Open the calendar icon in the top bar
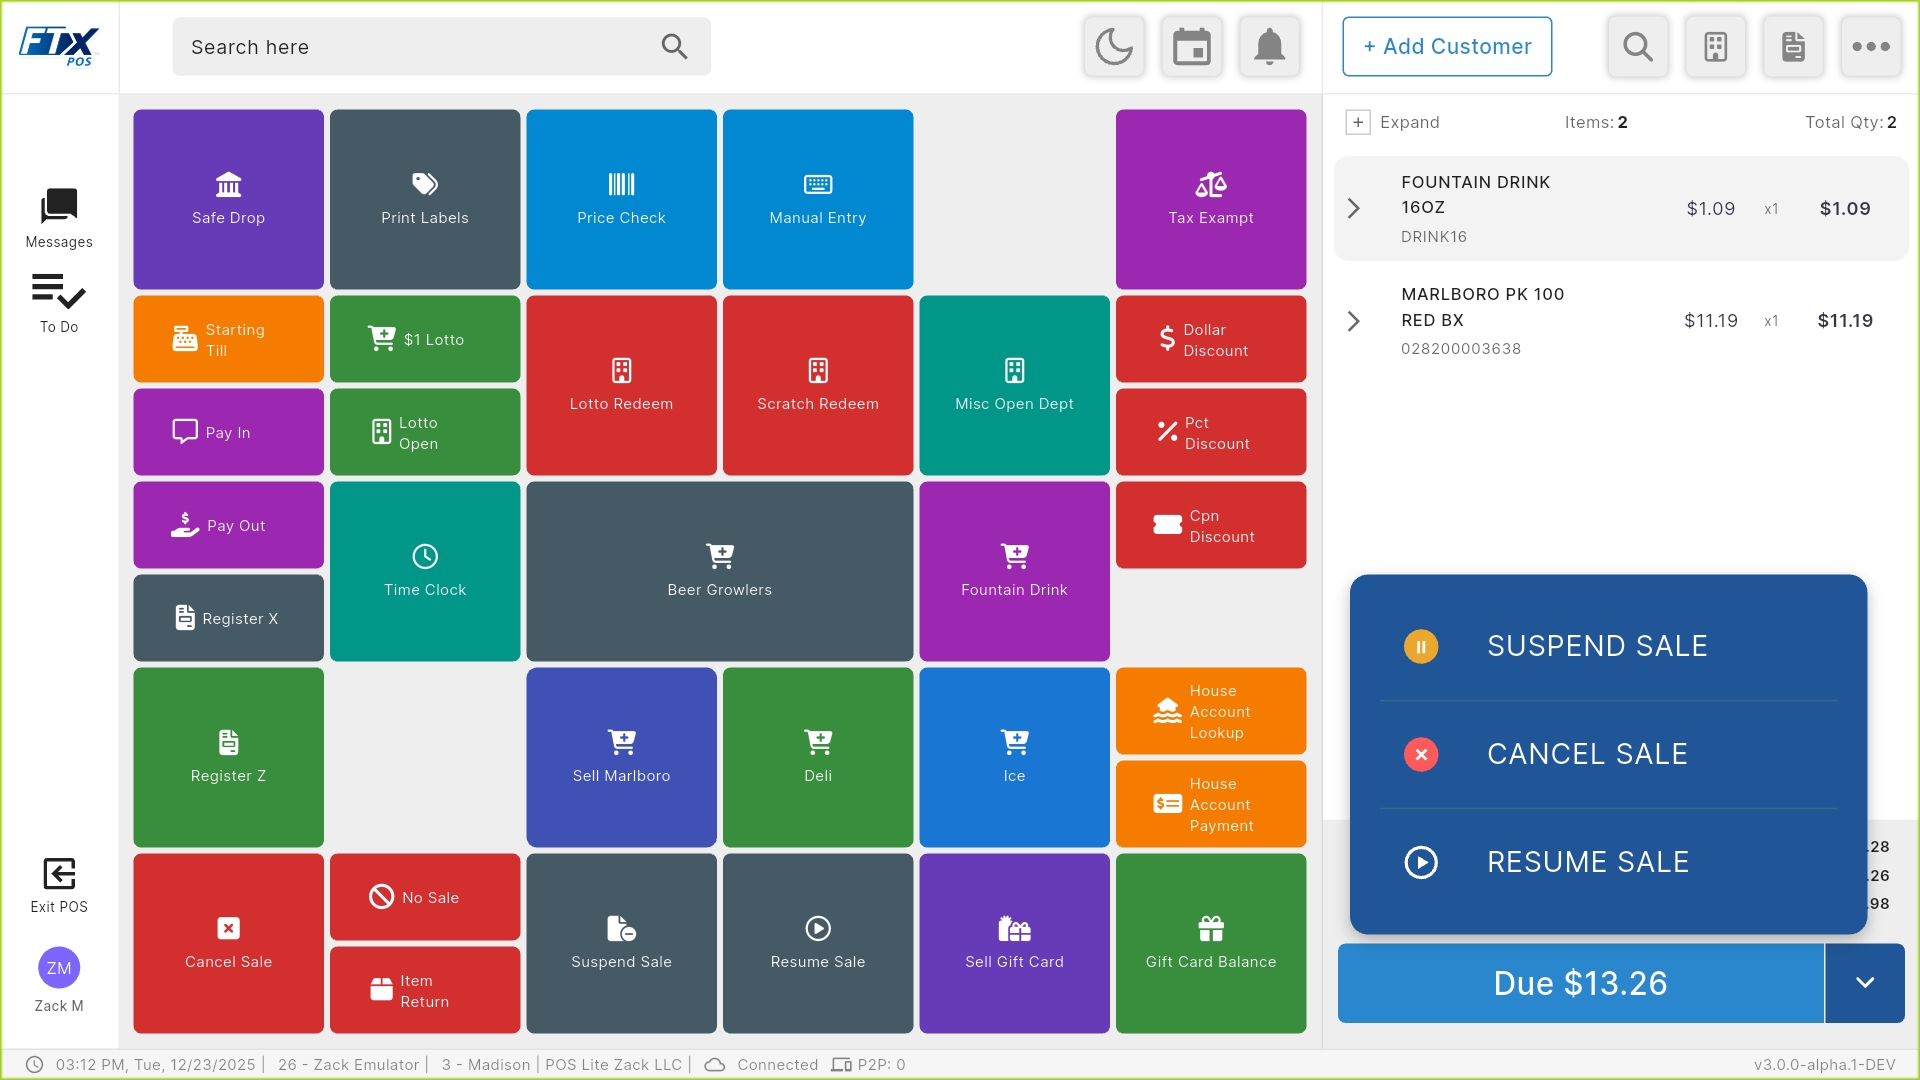The image size is (1920, 1080). pos(1192,47)
